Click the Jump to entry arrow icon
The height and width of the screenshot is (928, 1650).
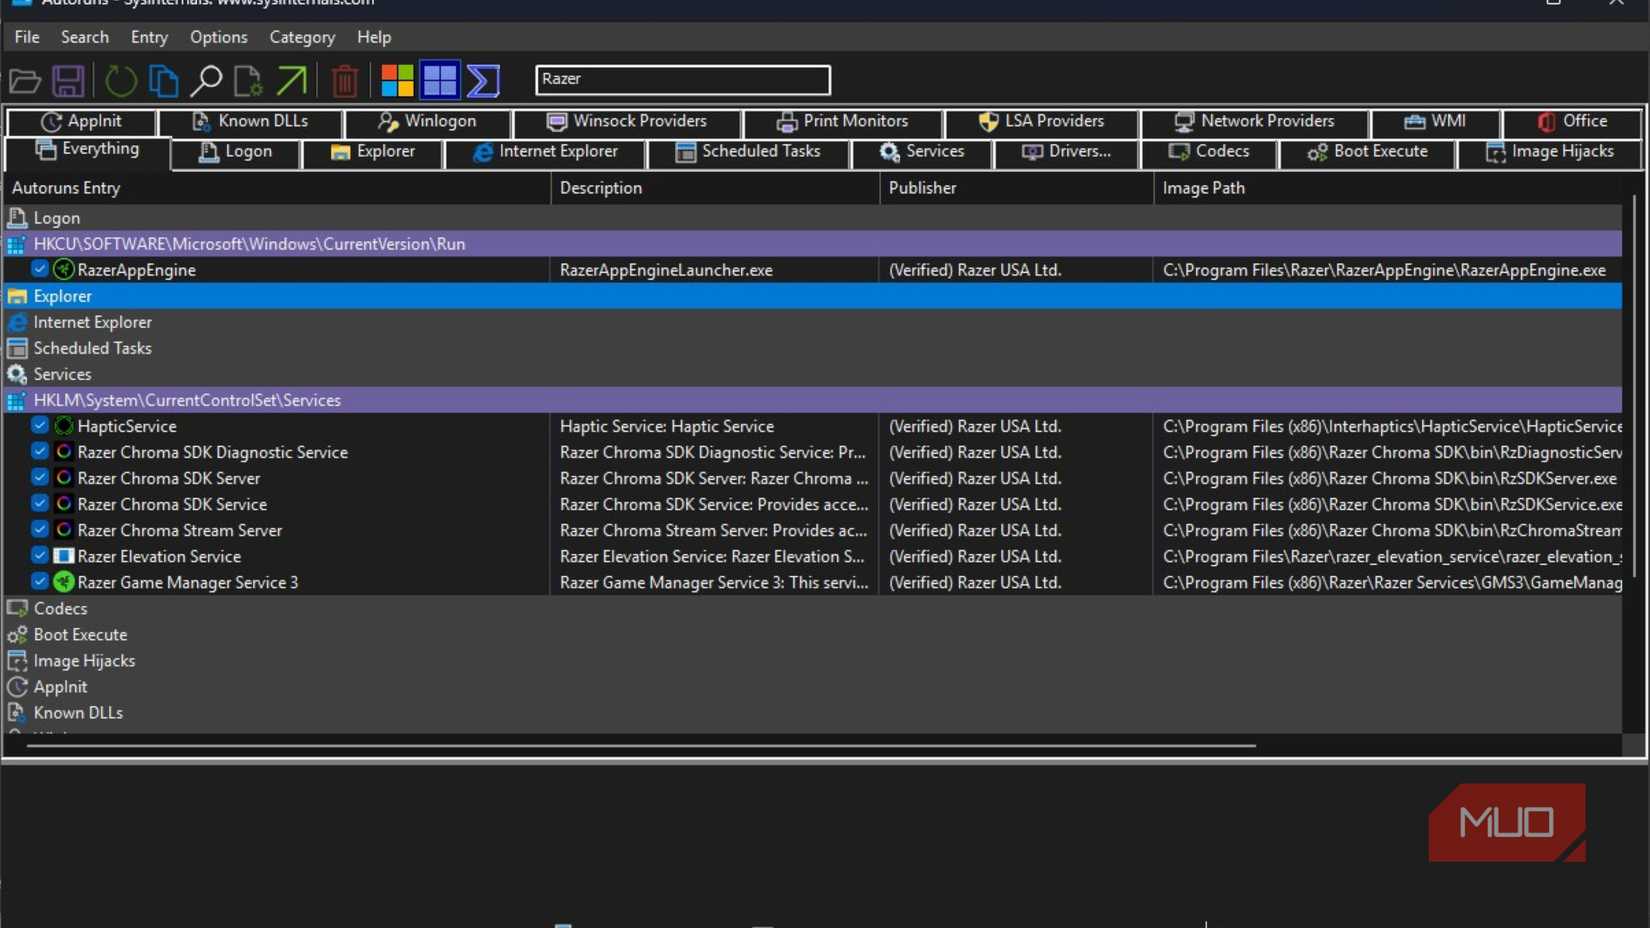[292, 81]
